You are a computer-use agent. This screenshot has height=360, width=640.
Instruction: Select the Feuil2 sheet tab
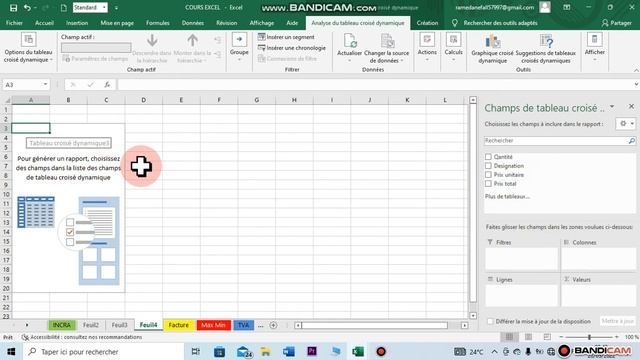point(91,325)
